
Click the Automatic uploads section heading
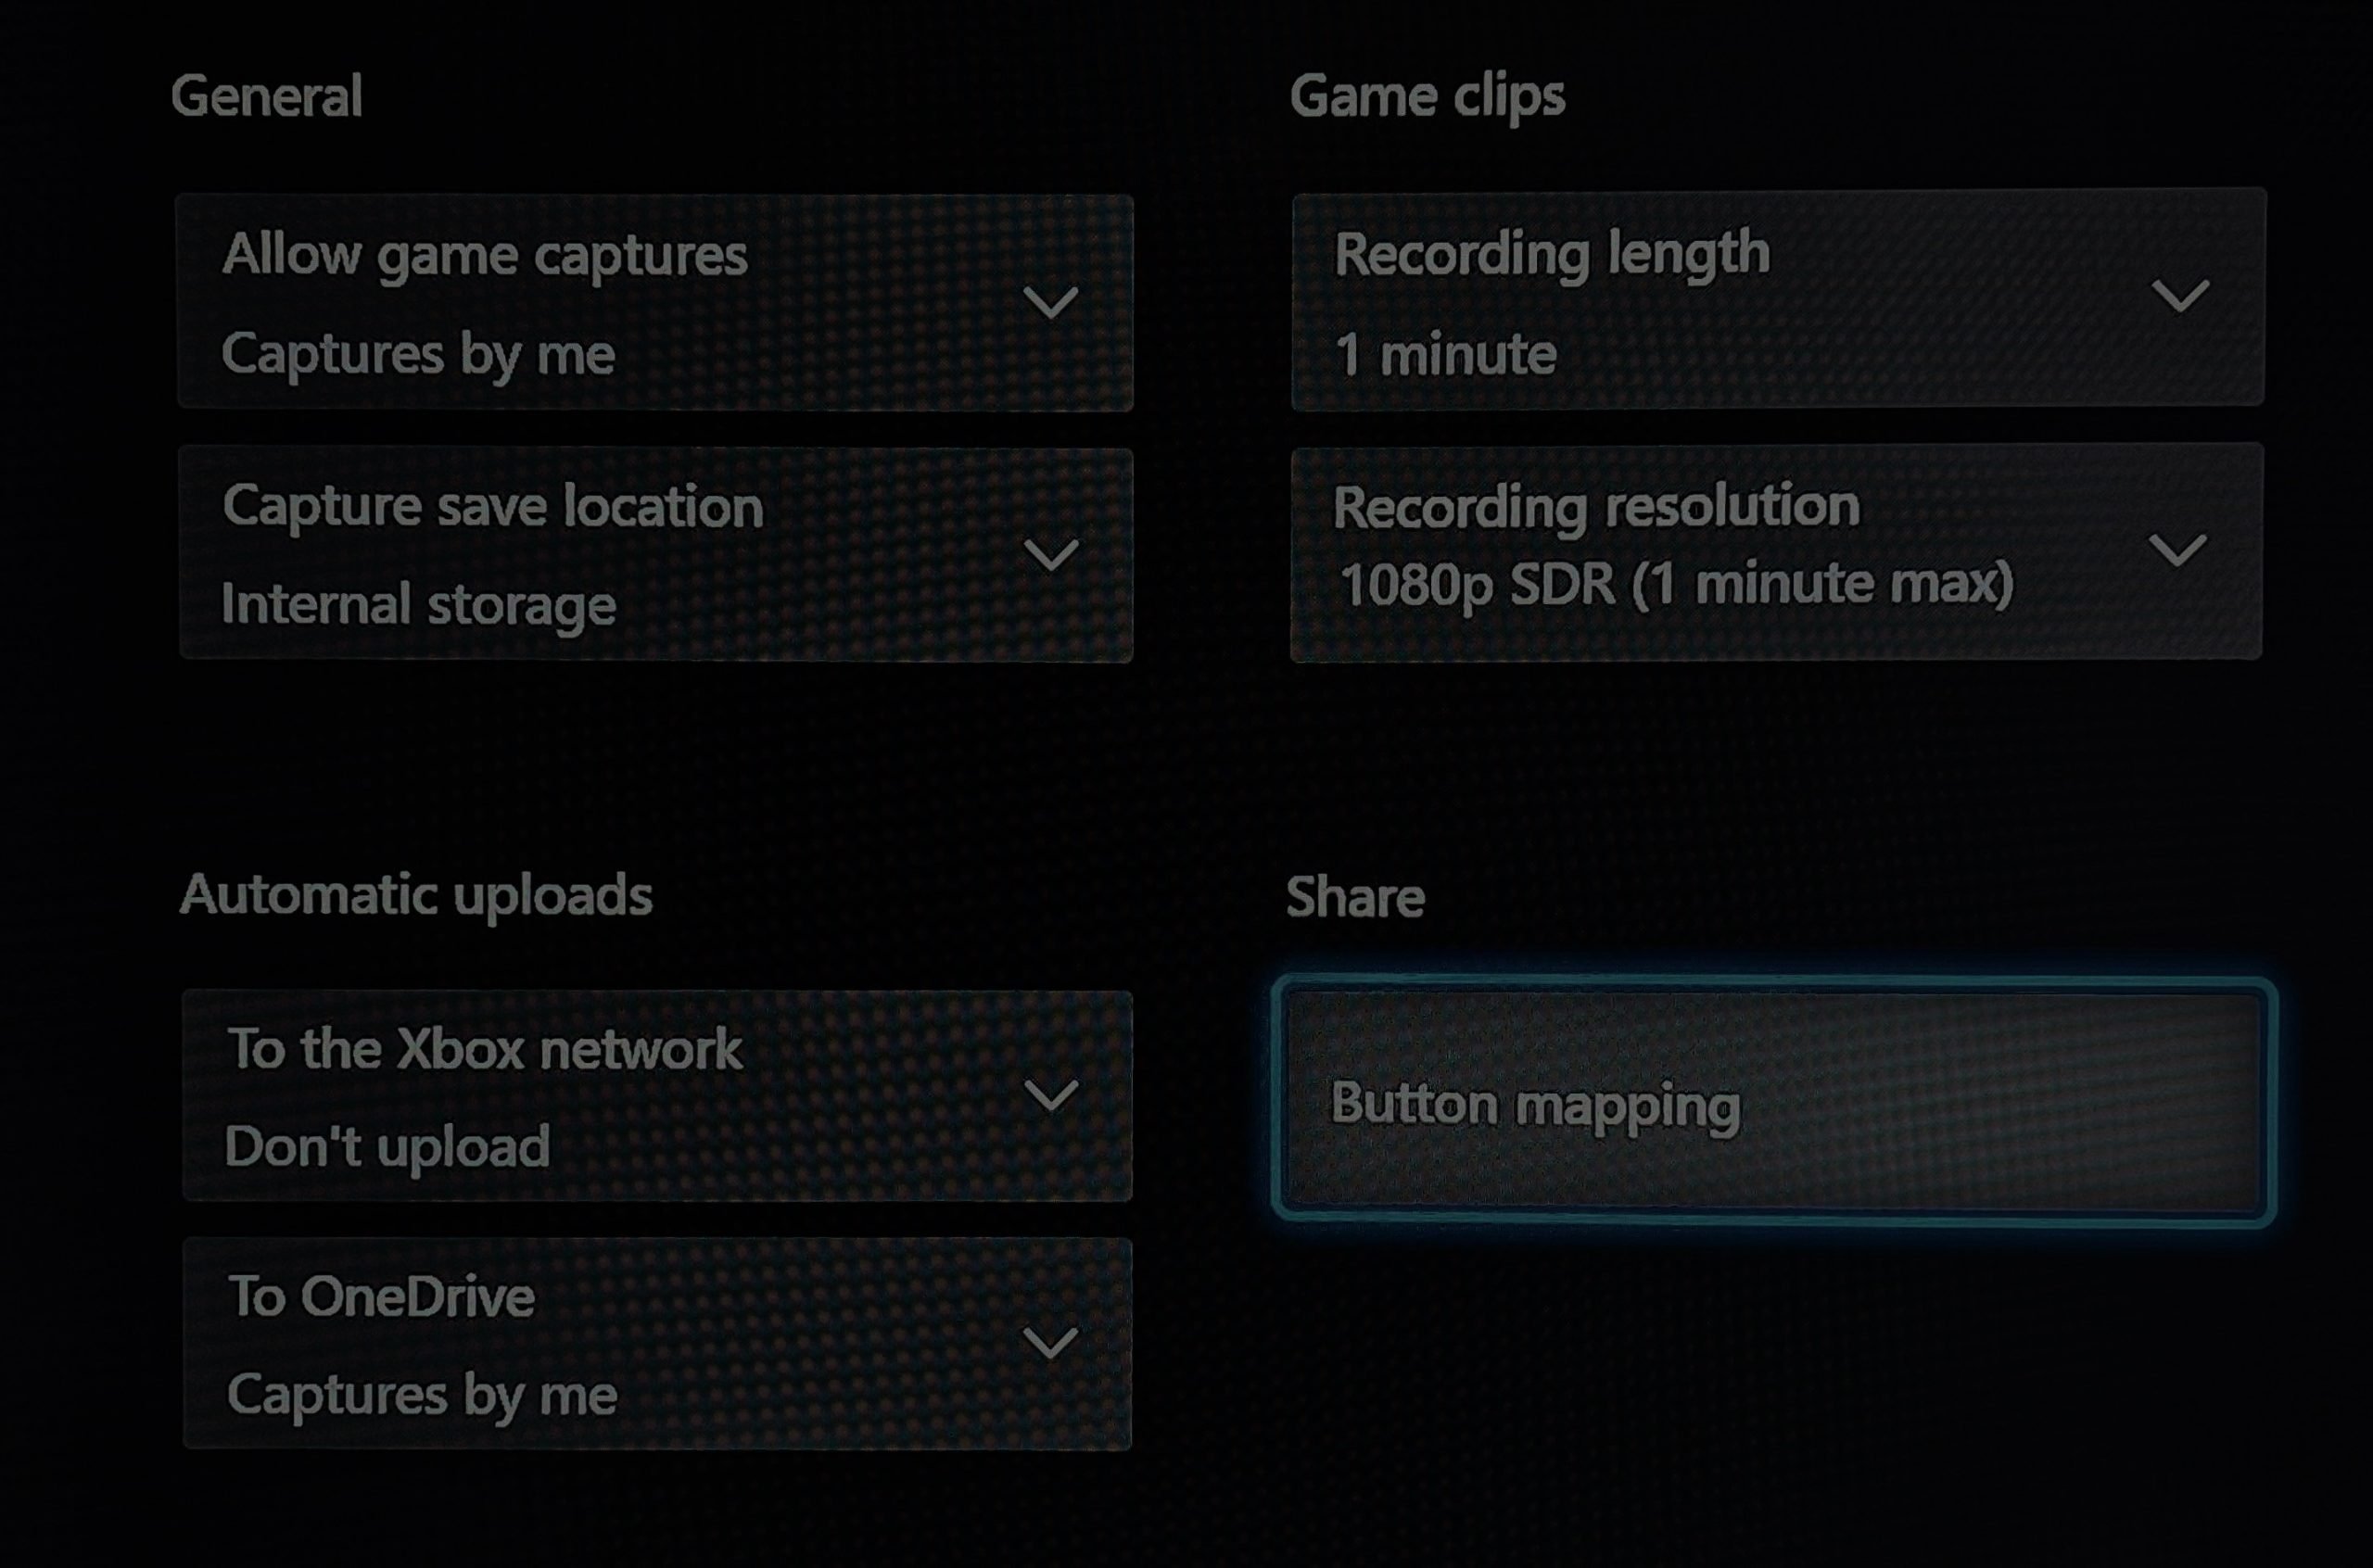tap(416, 895)
